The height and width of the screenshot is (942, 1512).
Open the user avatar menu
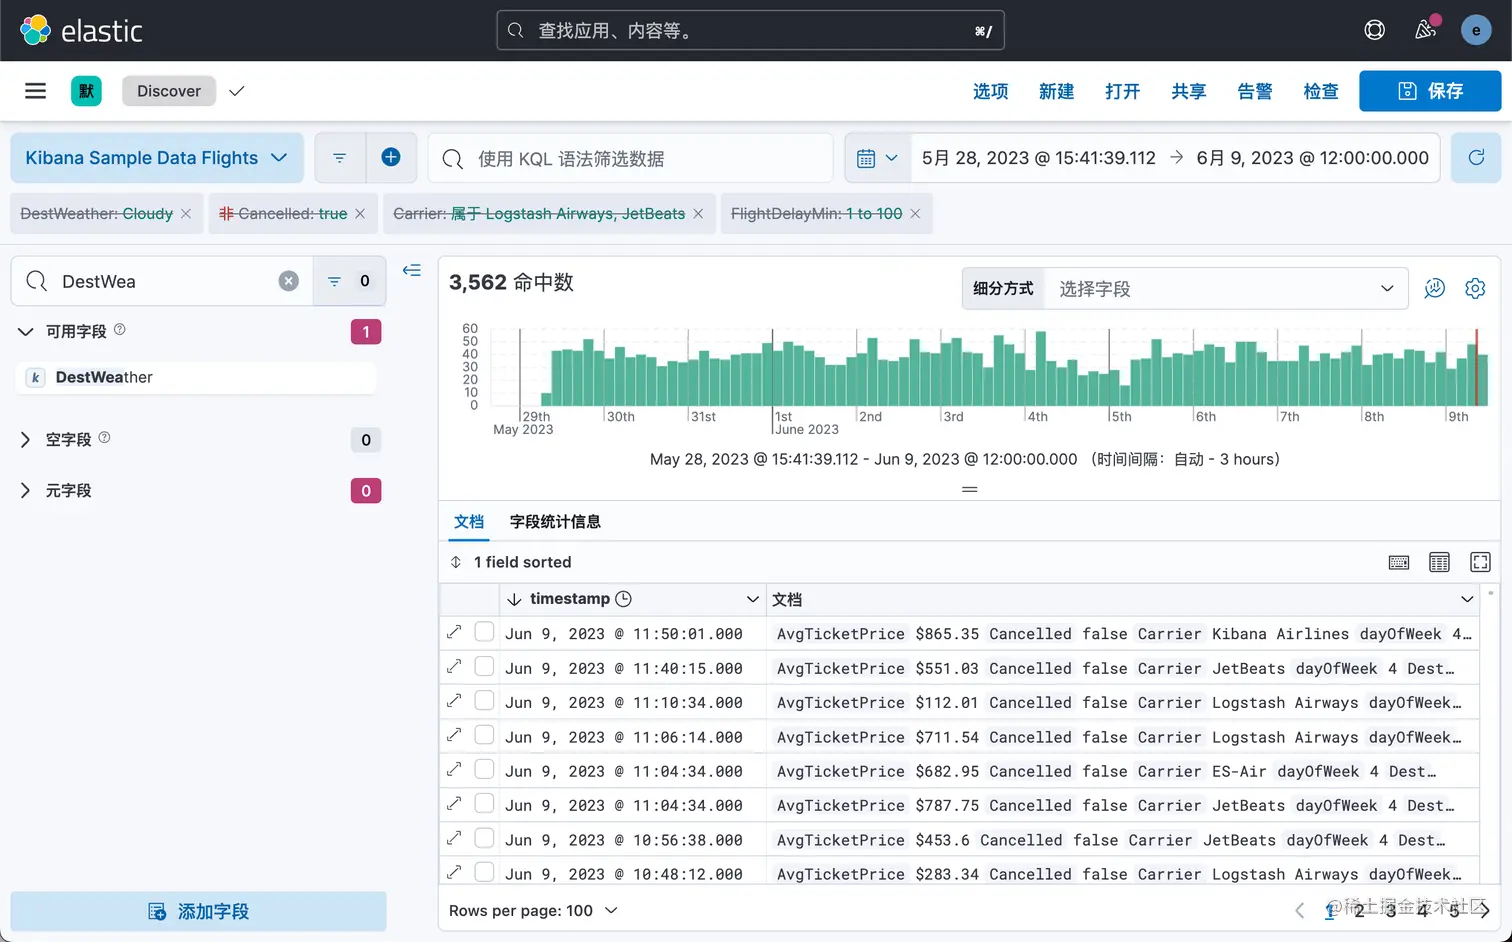coord(1476,30)
